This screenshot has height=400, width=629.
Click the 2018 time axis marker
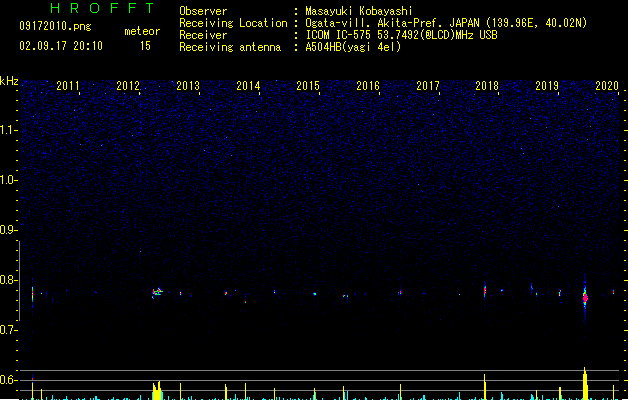(487, 86)
